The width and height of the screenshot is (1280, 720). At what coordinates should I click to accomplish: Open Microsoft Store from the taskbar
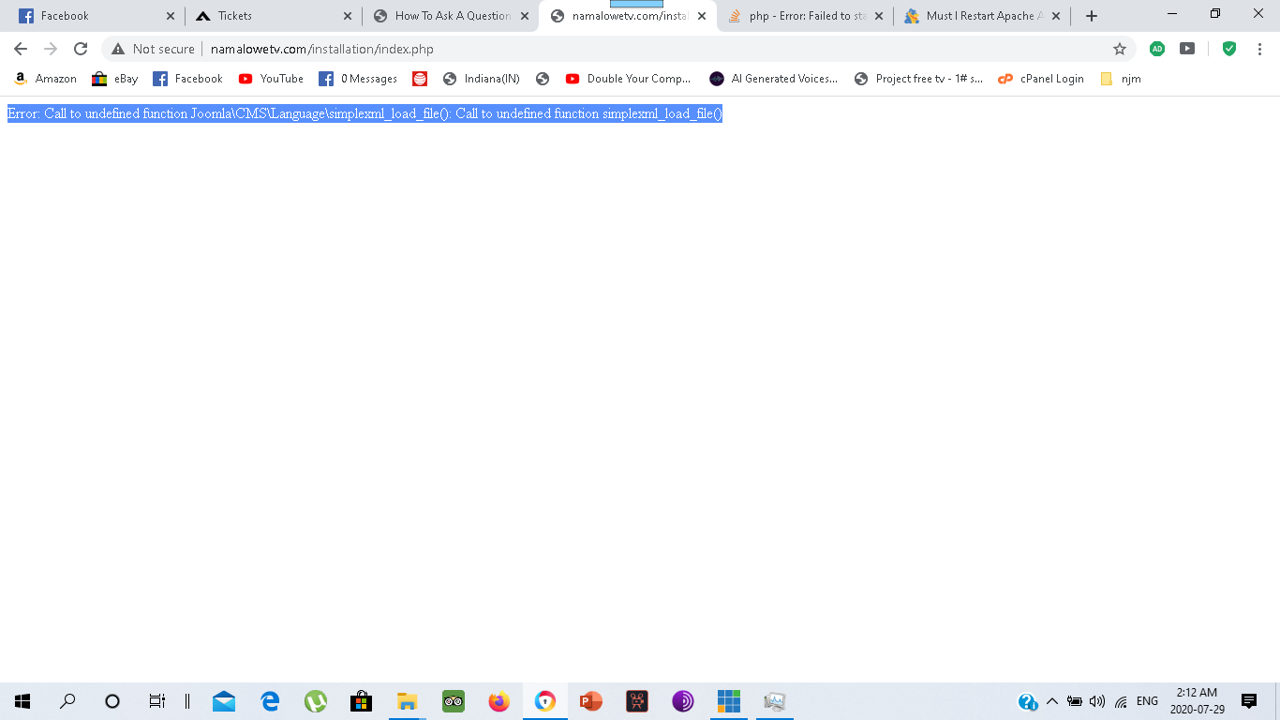coord(361,701)
